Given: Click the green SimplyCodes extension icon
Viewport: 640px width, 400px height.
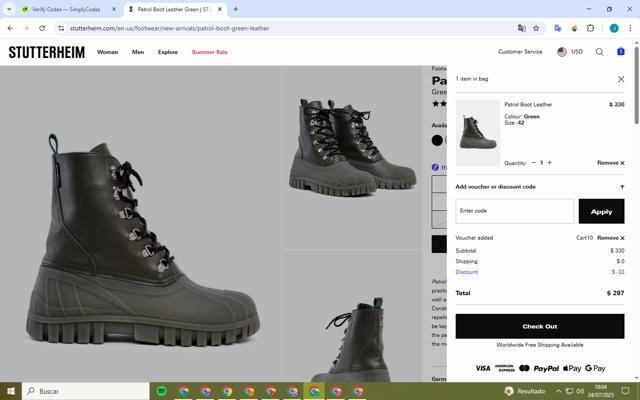Looking at the screenshot, I should tap(574, 28).
